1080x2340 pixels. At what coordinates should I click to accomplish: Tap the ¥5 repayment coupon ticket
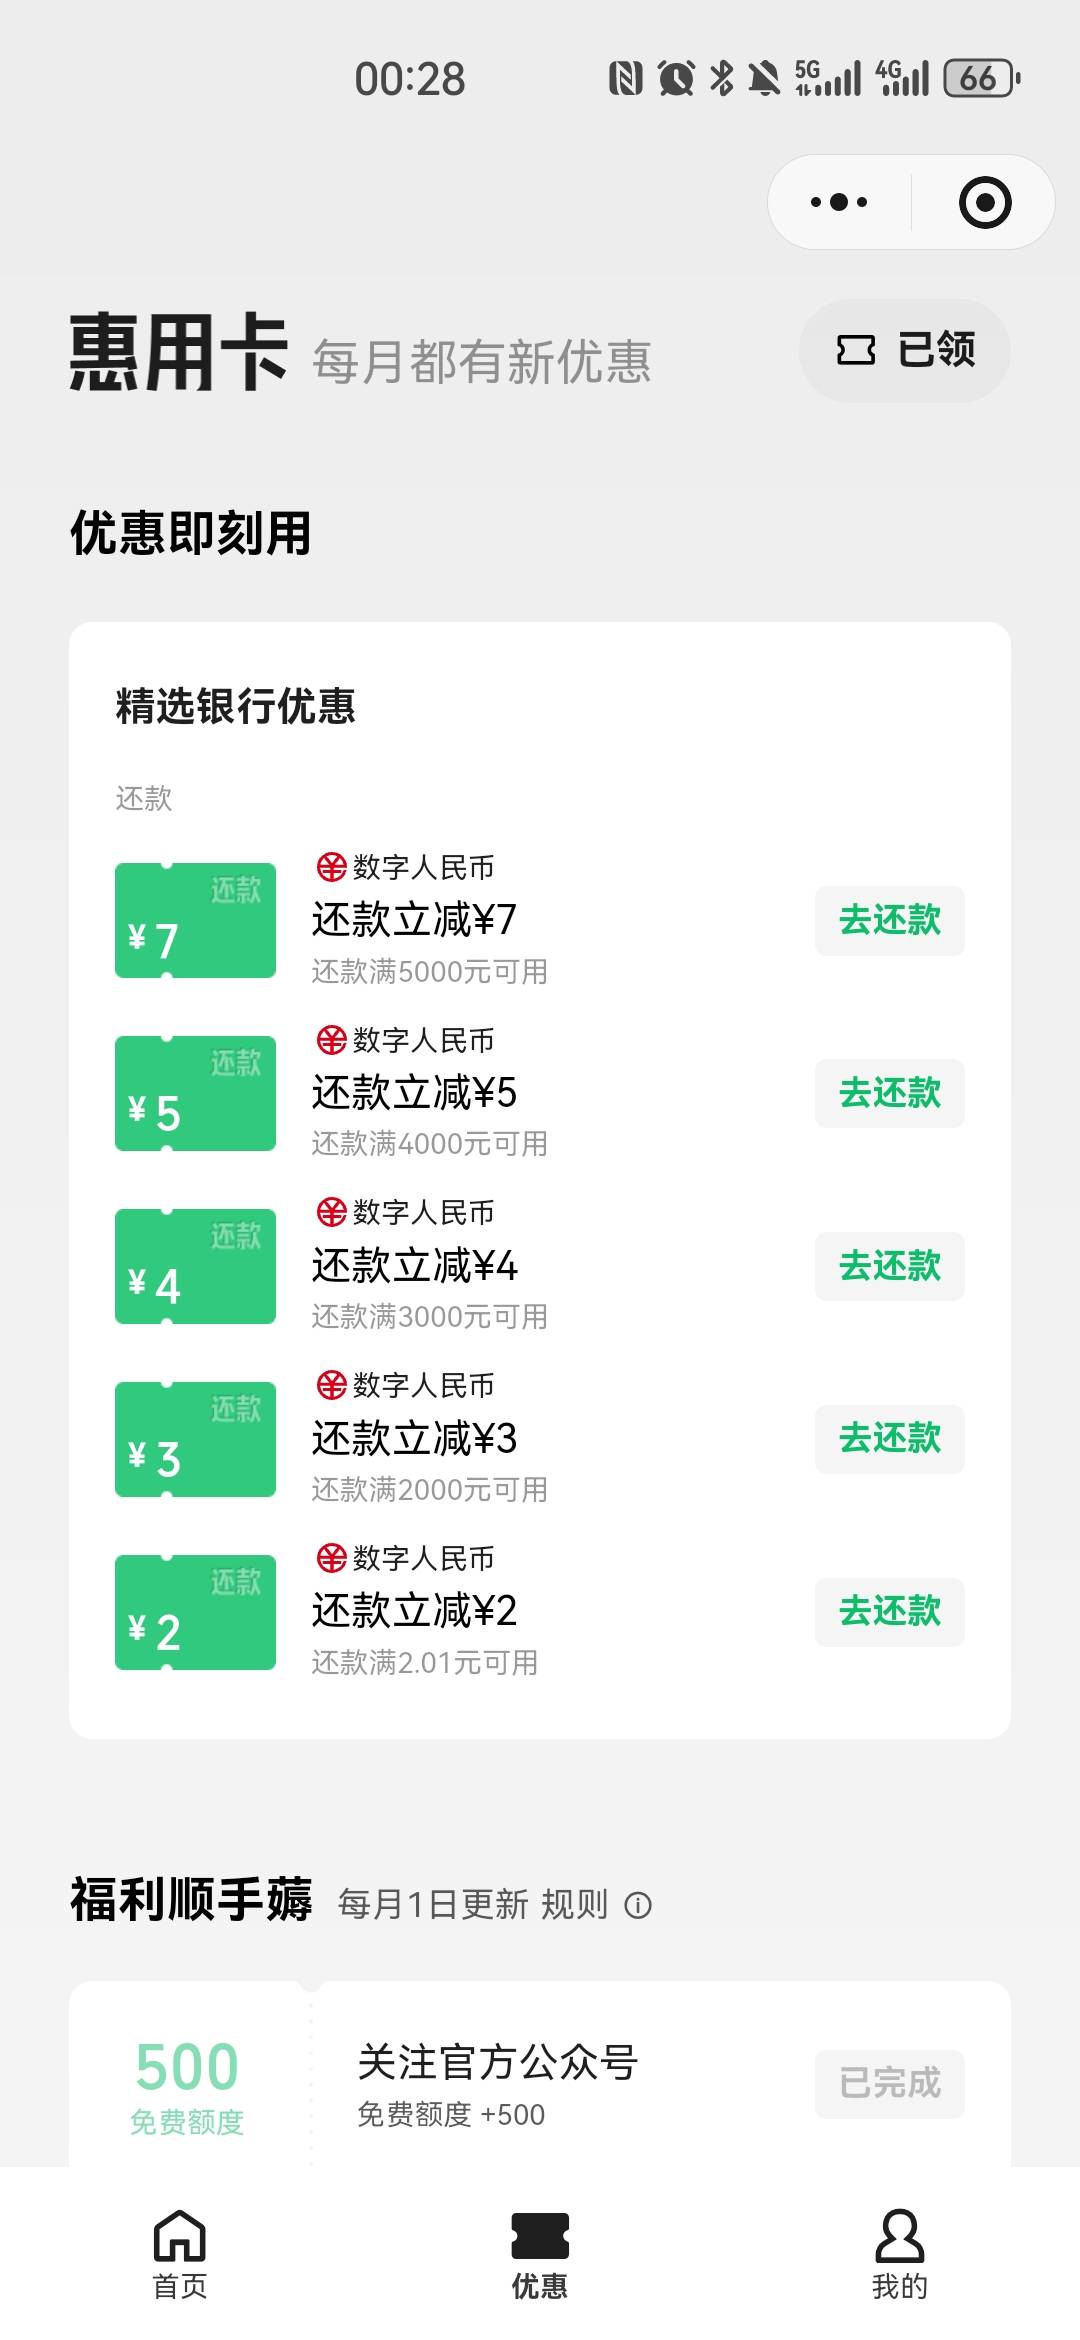[195, 1093]
